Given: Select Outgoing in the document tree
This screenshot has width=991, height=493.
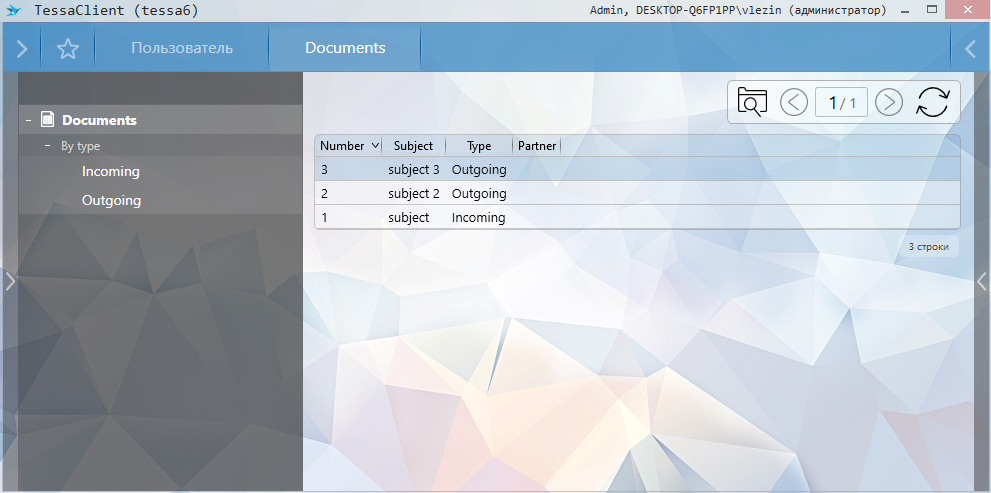Looking at the screenshot, I should click(x=111, y=201).
